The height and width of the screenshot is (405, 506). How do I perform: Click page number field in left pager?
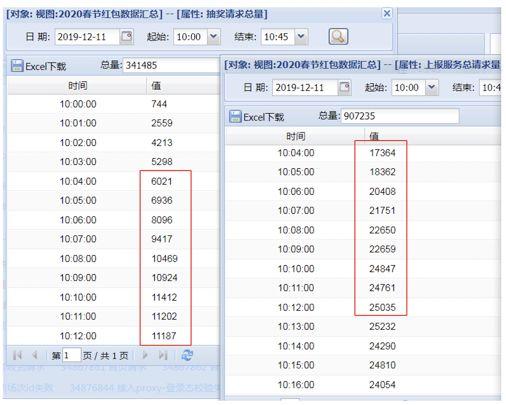coord(71,356)
